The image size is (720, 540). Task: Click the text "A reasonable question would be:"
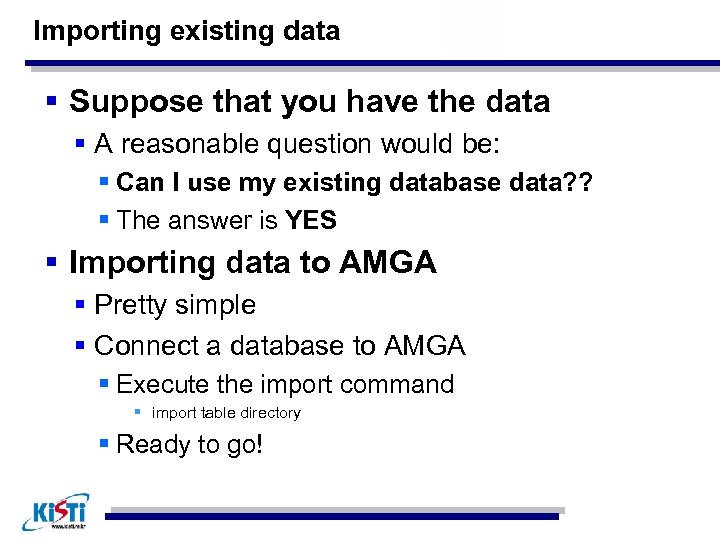[x=297, y=144]
